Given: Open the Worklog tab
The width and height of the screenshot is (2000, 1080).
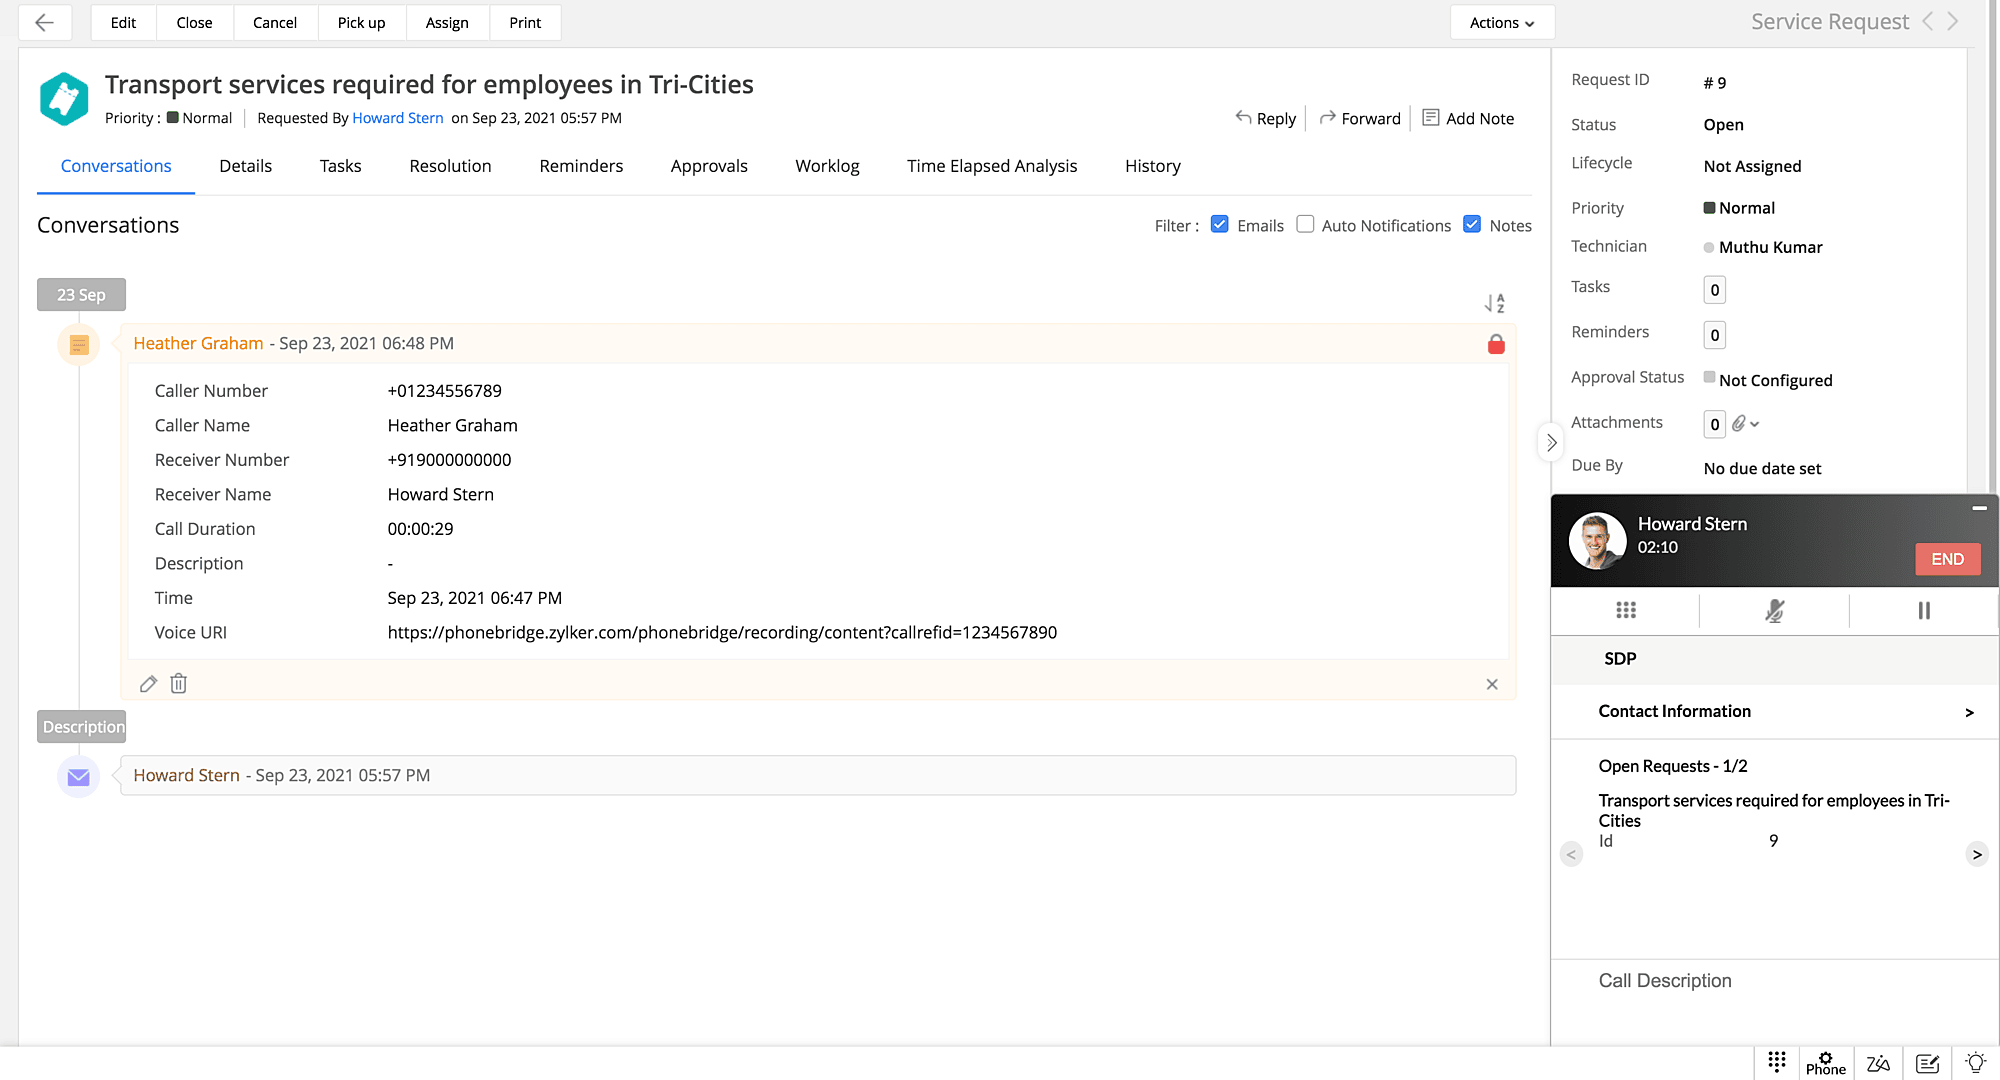Looking at the screenshot, I should 827,166.
